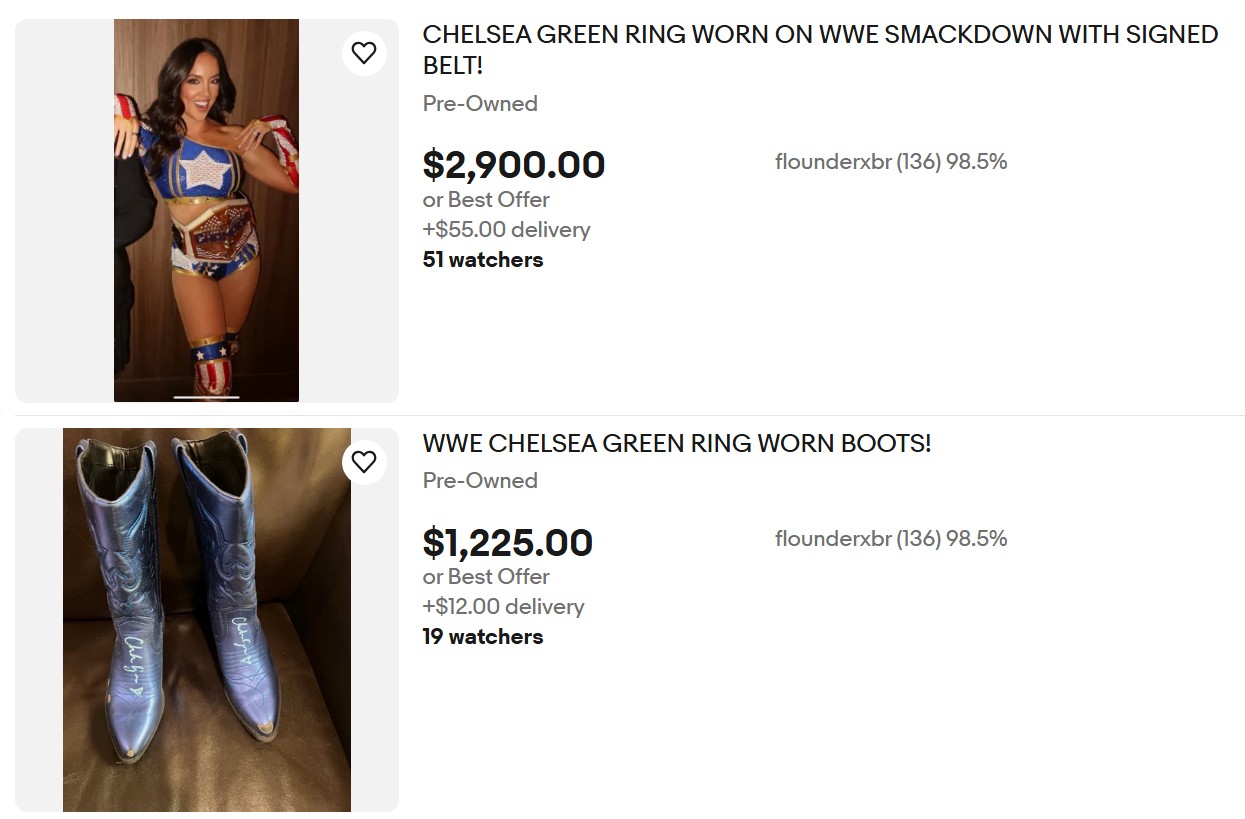Select 'or Best Offer' under the $1,225.00 price

point(486,577)
